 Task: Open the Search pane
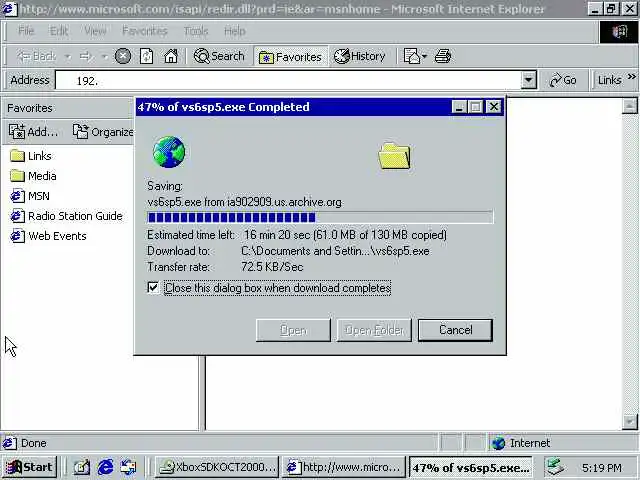coord(219,56)
